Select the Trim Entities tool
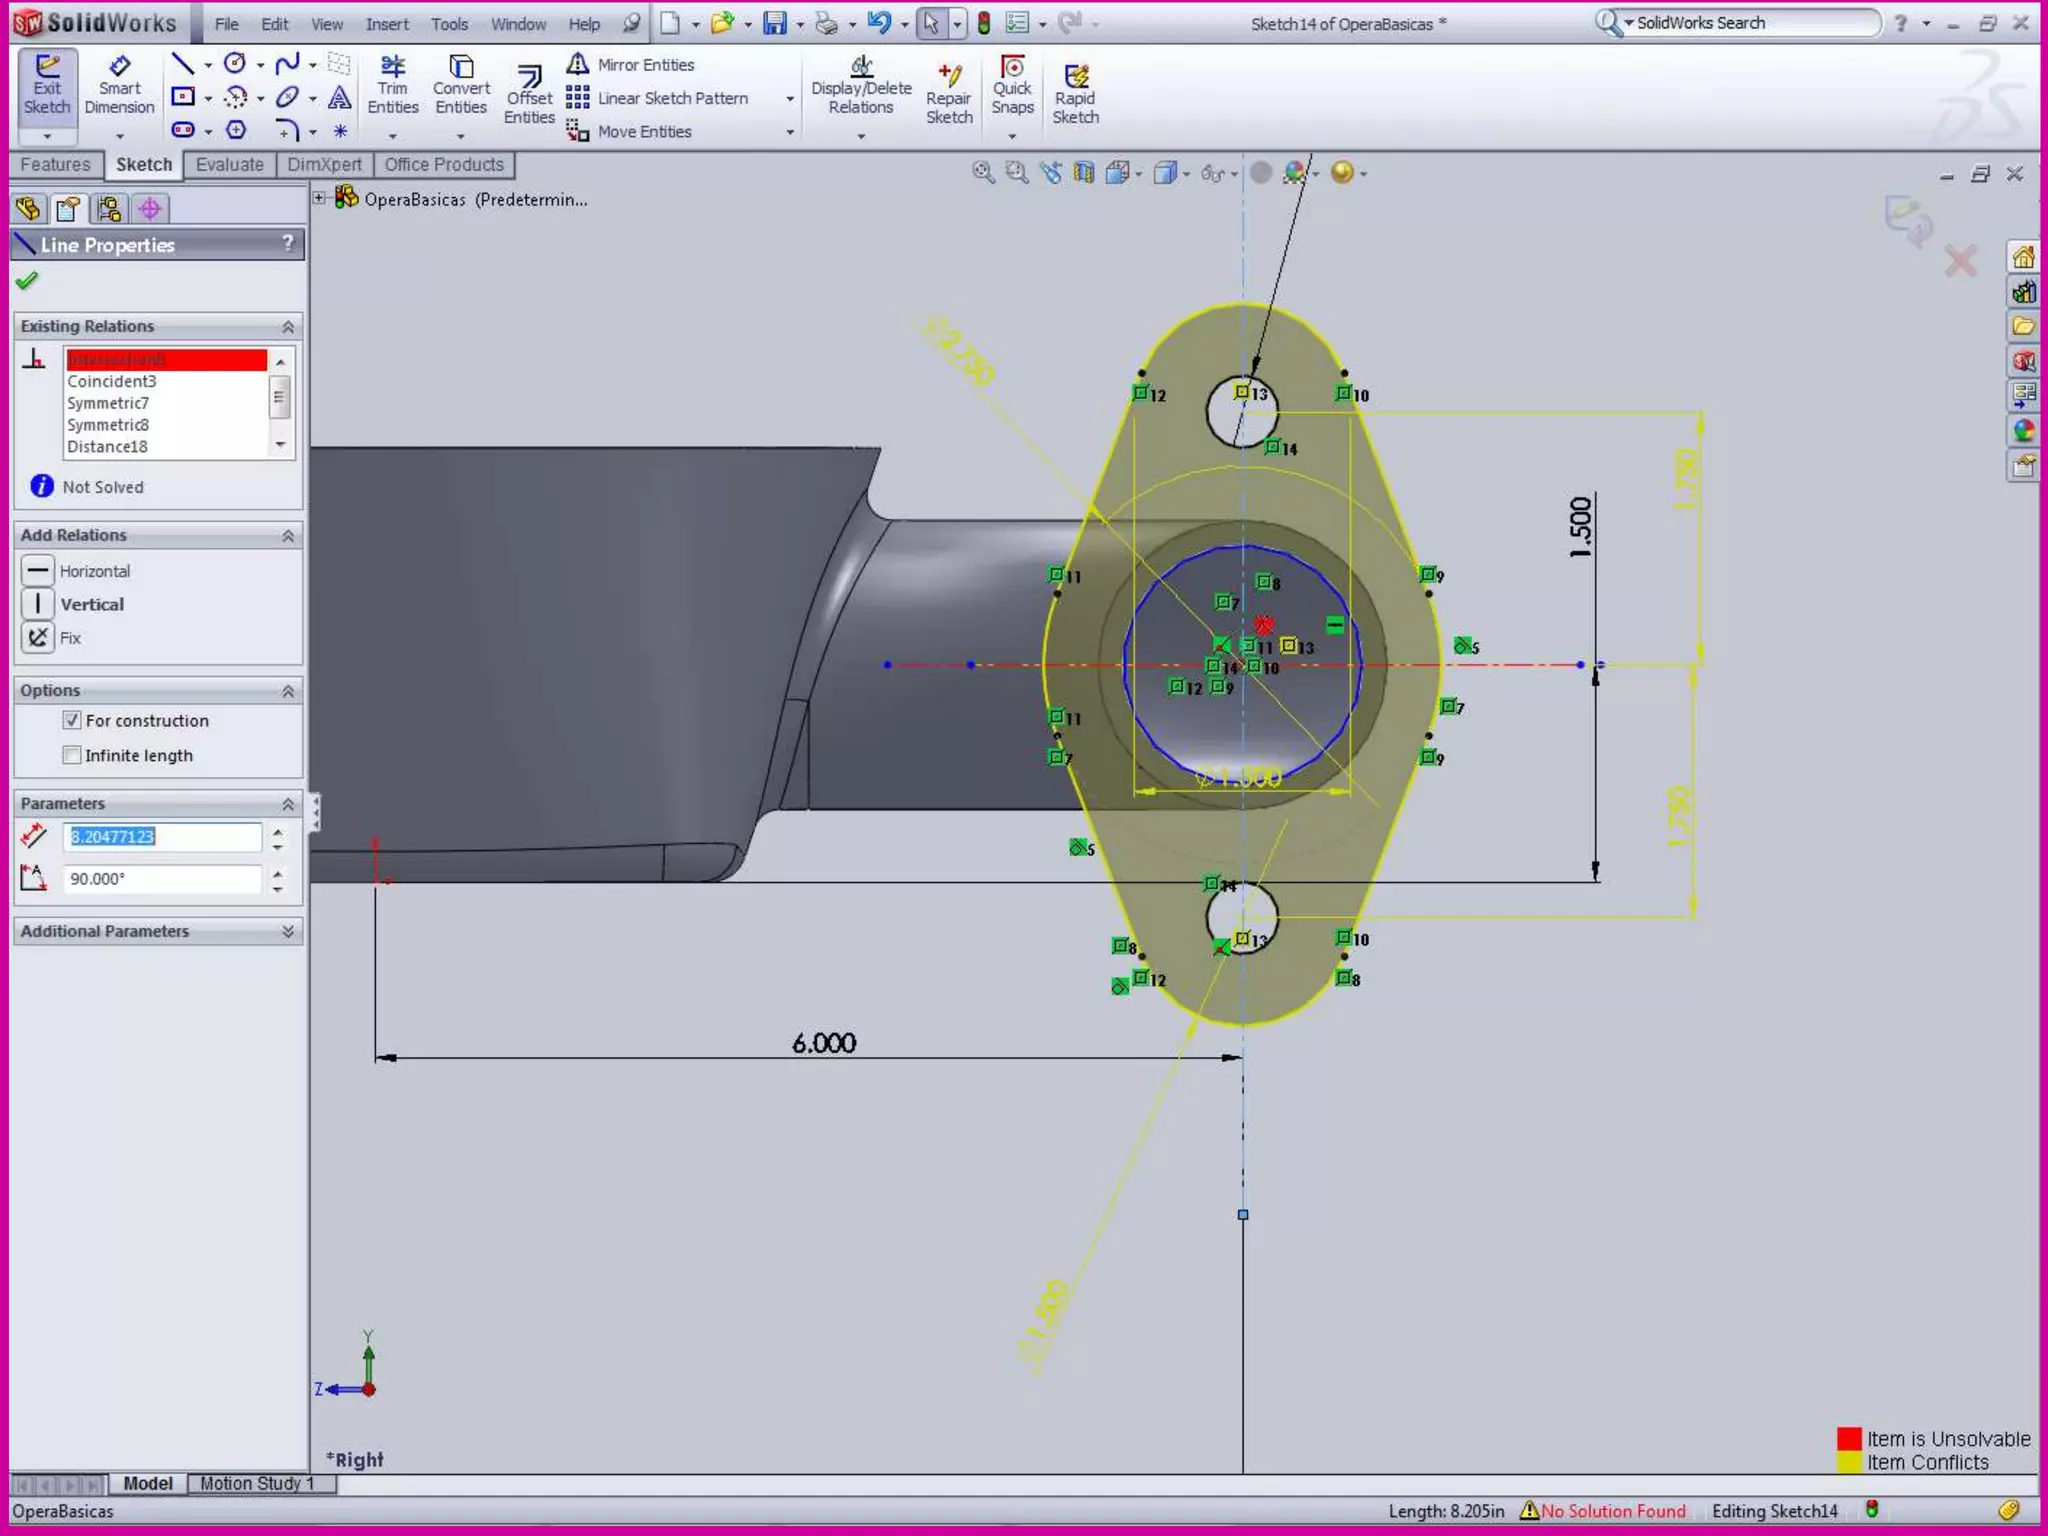The width and height of the screenshot is (2048, 1536). click(392, 86)
